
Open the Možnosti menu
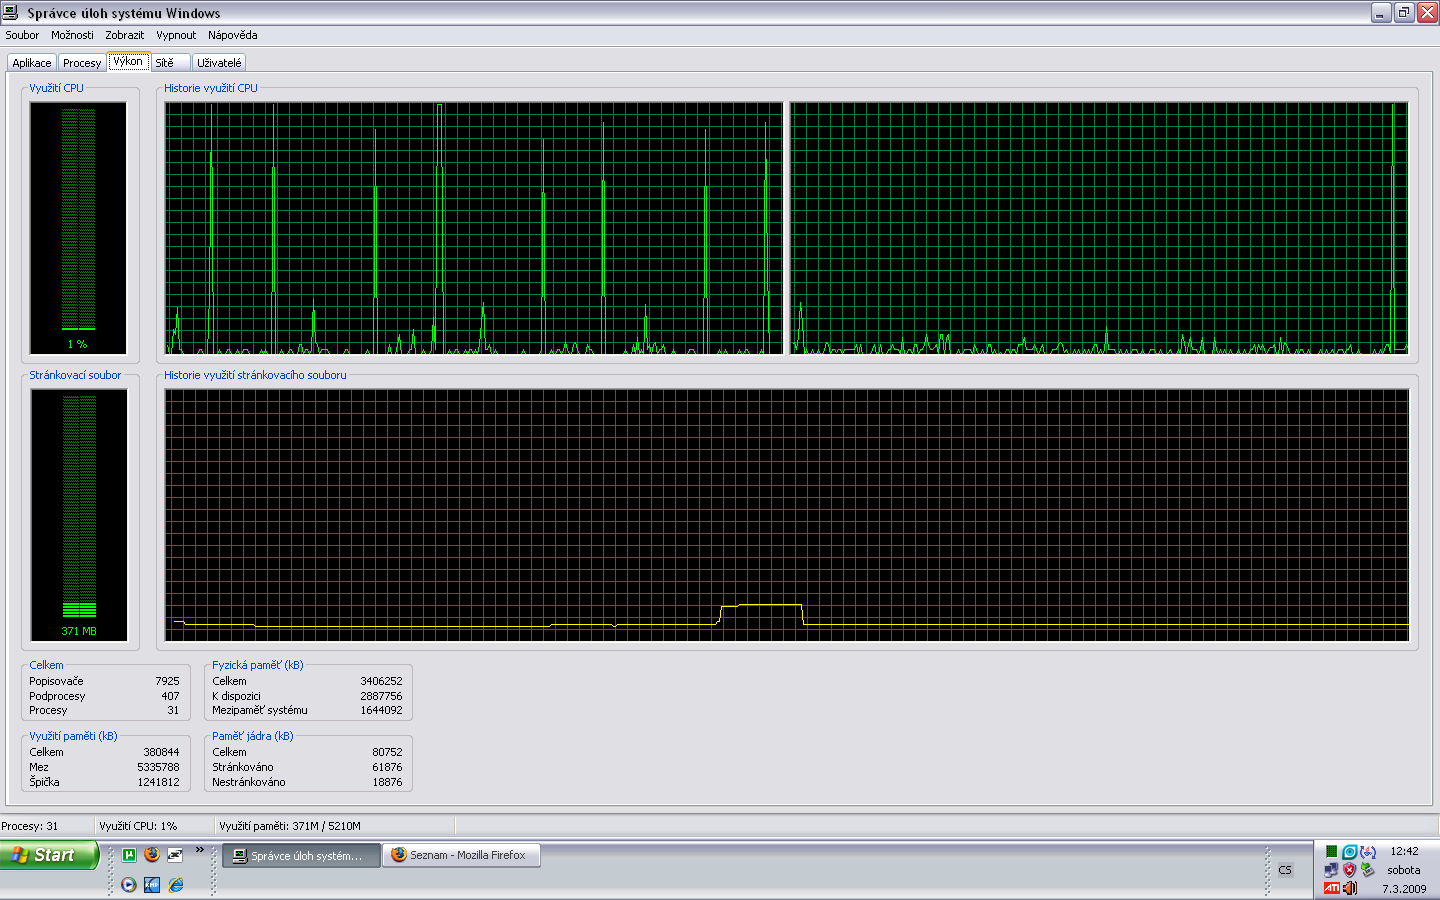pos(72,35)
